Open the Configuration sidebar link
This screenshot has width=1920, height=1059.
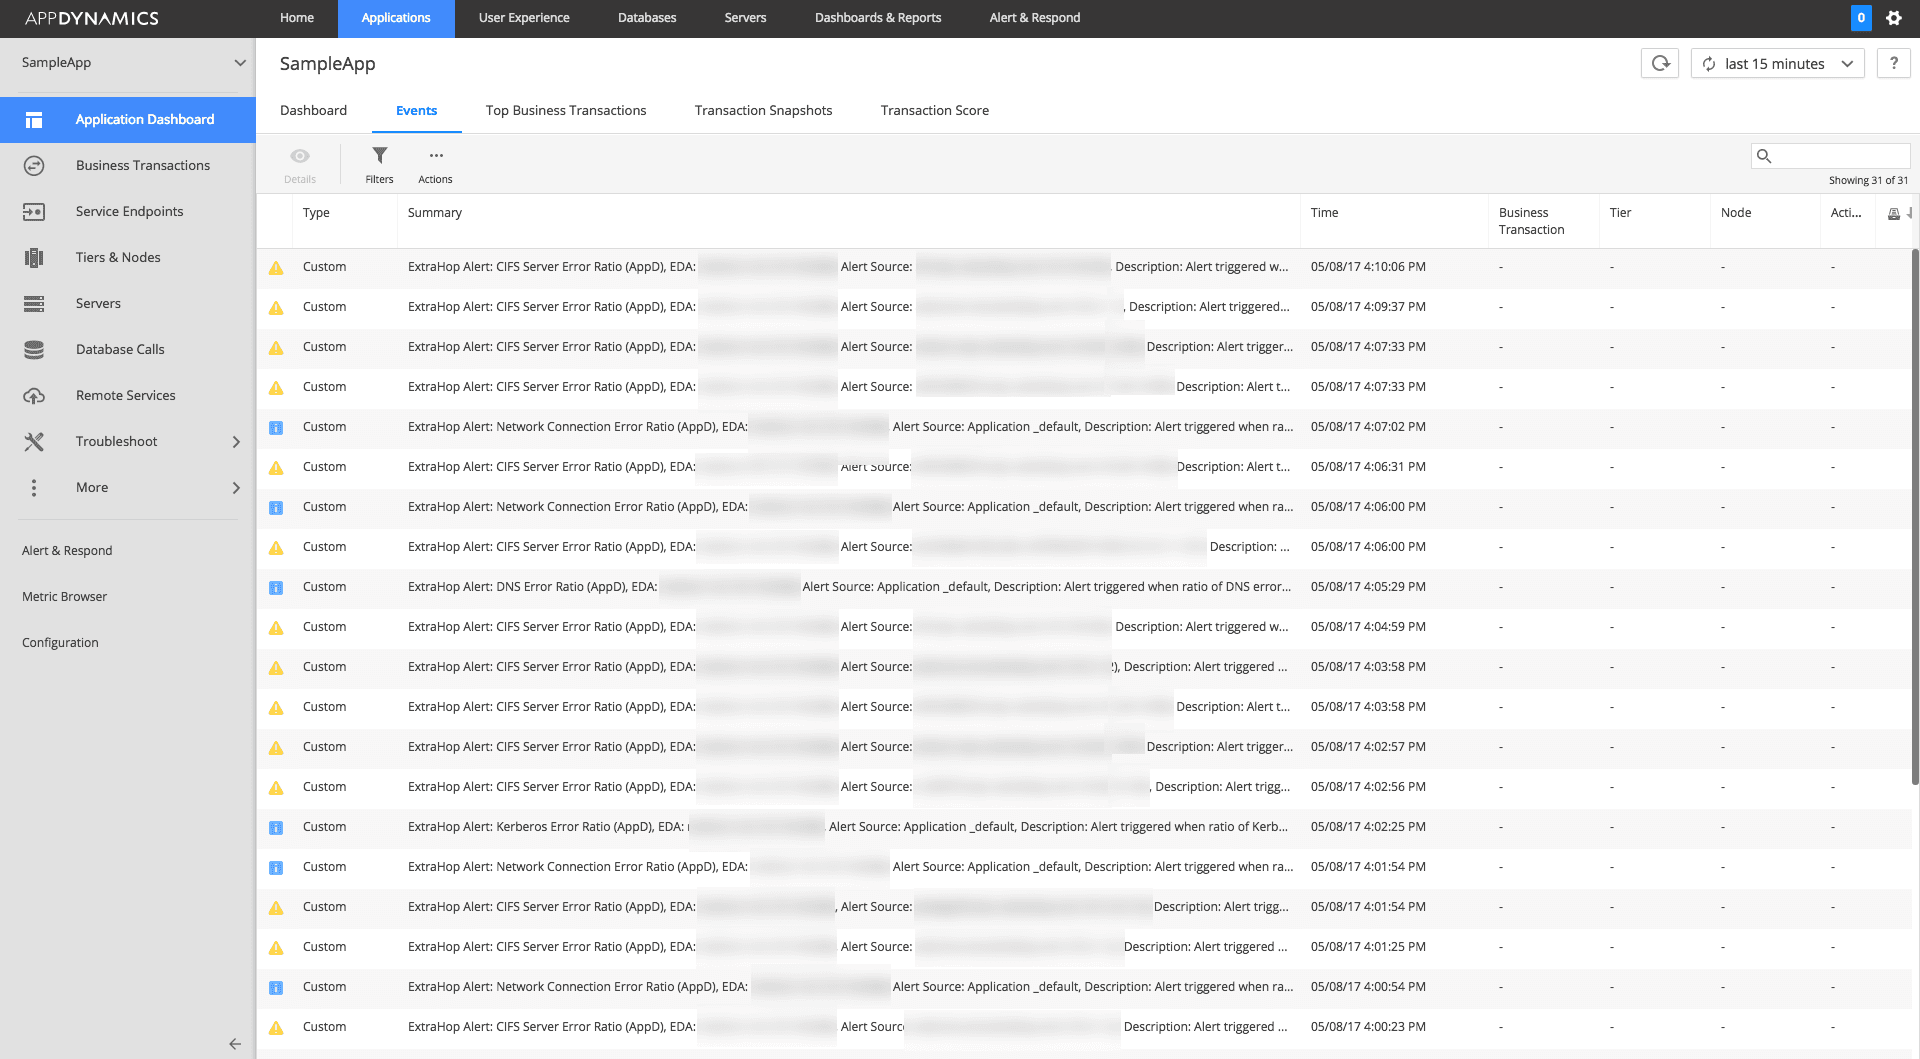tap(60, 643)
